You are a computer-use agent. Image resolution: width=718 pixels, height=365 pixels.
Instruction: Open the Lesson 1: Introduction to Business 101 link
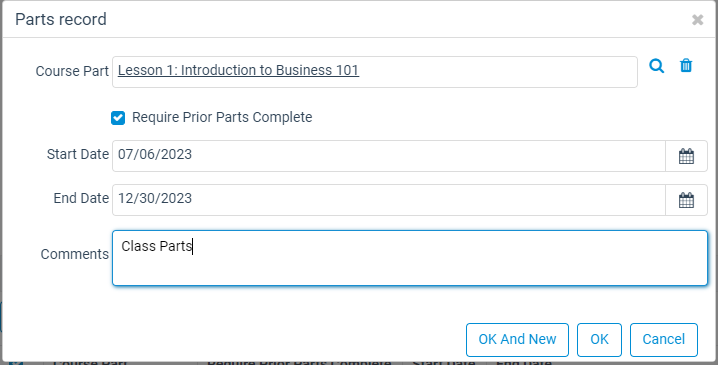tap(239, 70)
